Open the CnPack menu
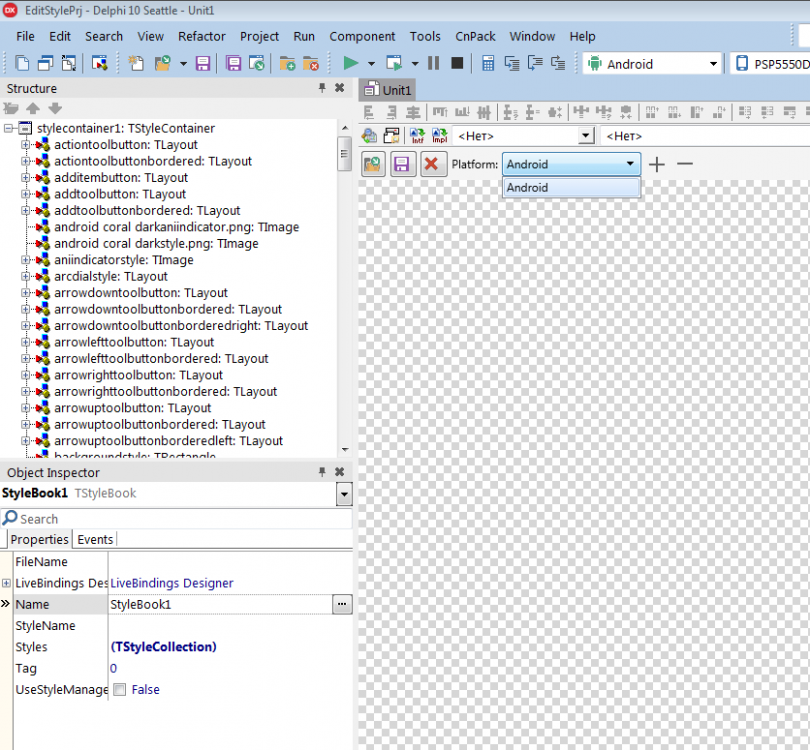The width and height of the screenshot is (810, 750). tap(475, 36)
